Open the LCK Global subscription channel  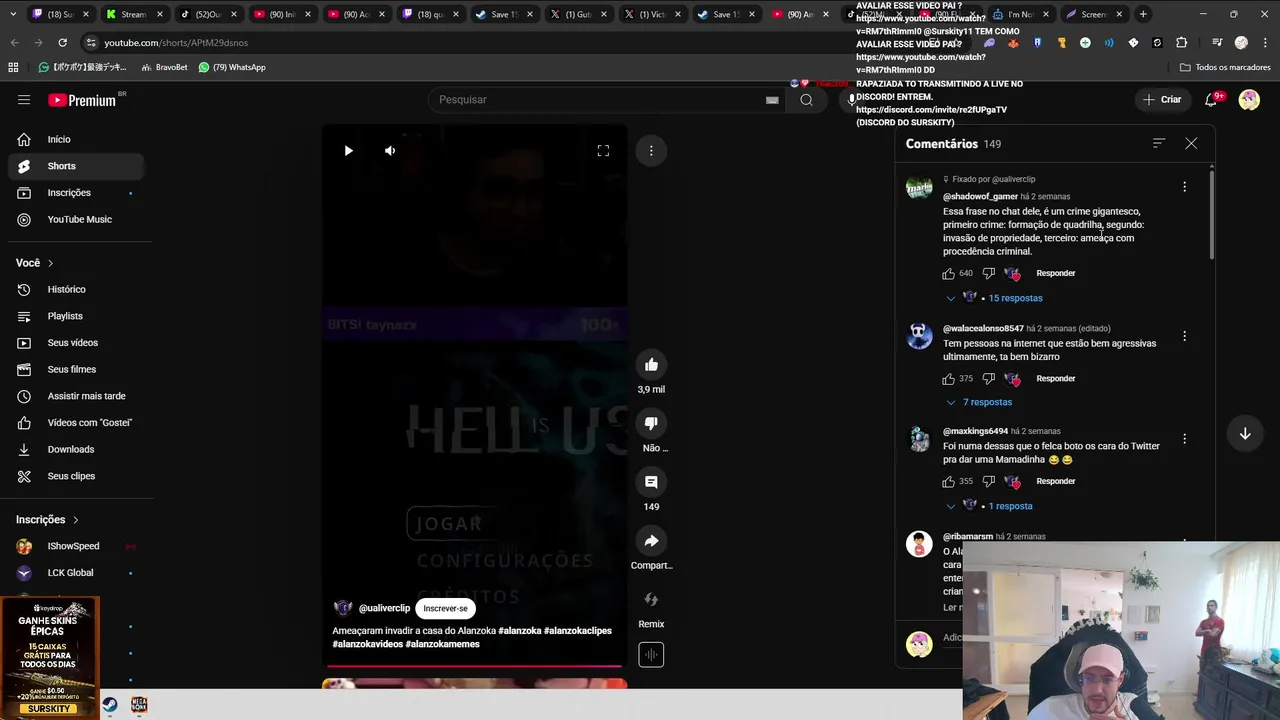coord(76,573)
